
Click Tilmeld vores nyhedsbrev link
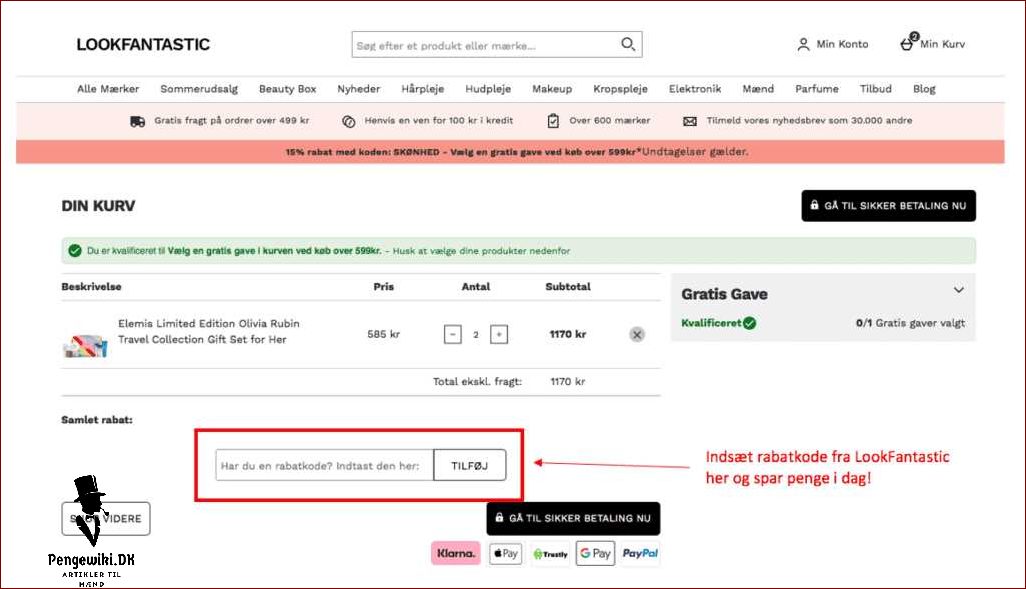pos(809,120)
